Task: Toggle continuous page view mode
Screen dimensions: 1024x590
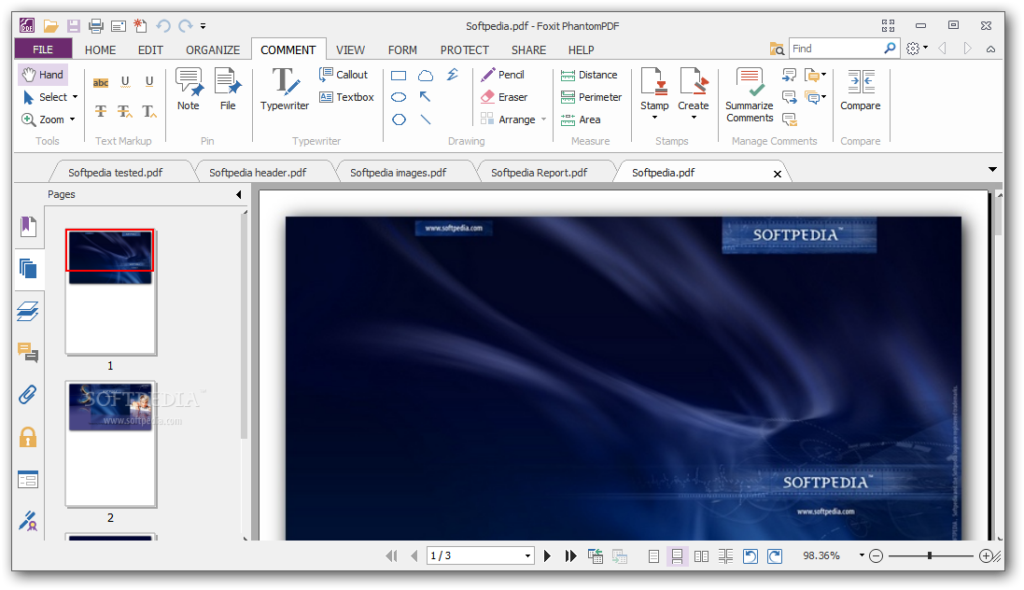Action: 677,556
